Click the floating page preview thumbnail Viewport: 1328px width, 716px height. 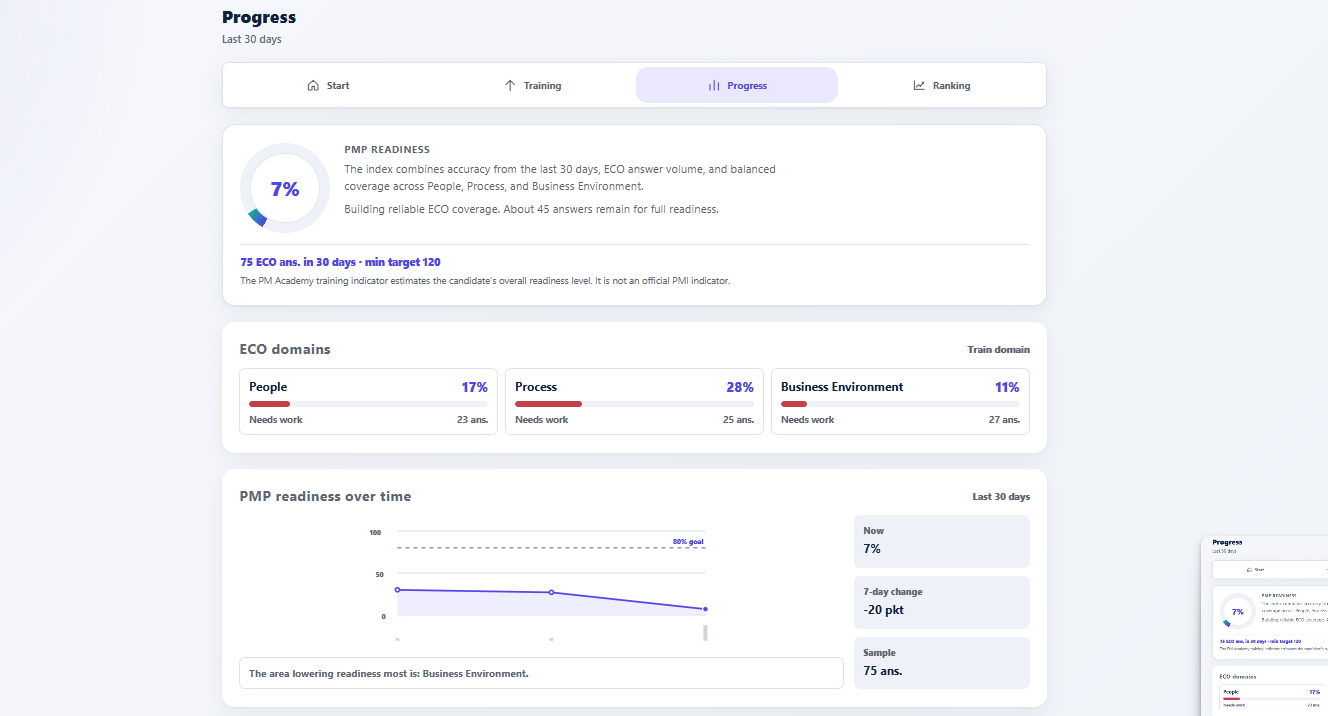(1265, 626)
